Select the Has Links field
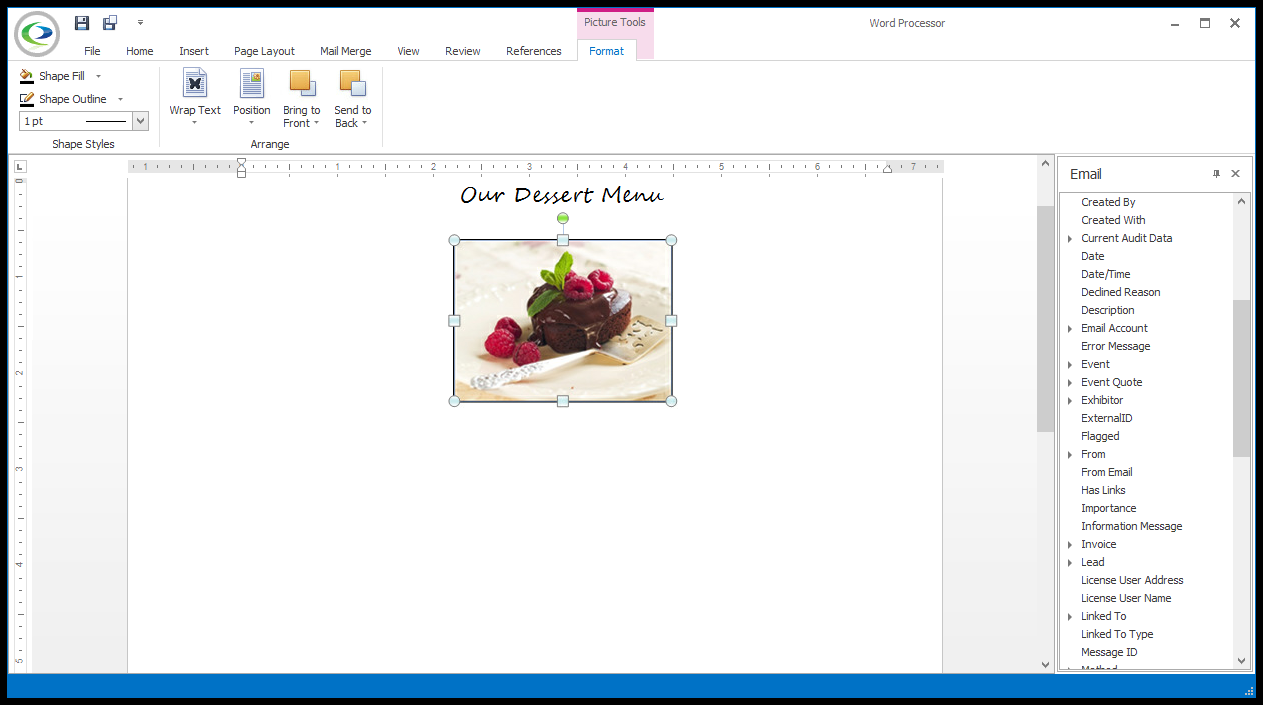Viewport: 1263px width, 705px height. 1103,490
